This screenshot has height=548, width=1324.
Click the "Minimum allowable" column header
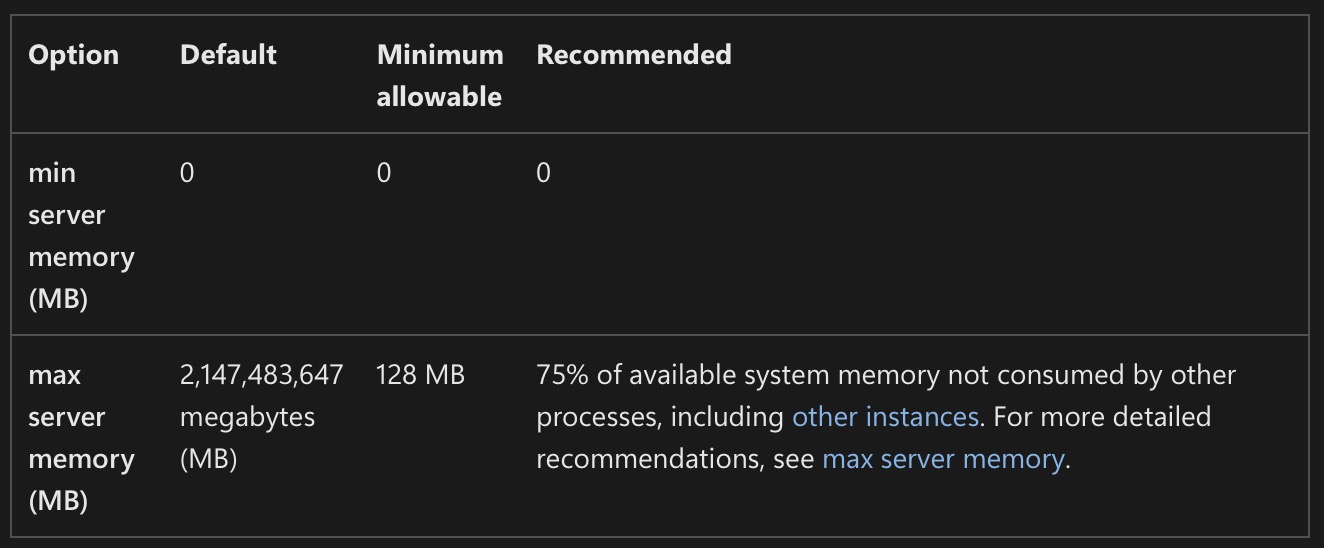439,75
